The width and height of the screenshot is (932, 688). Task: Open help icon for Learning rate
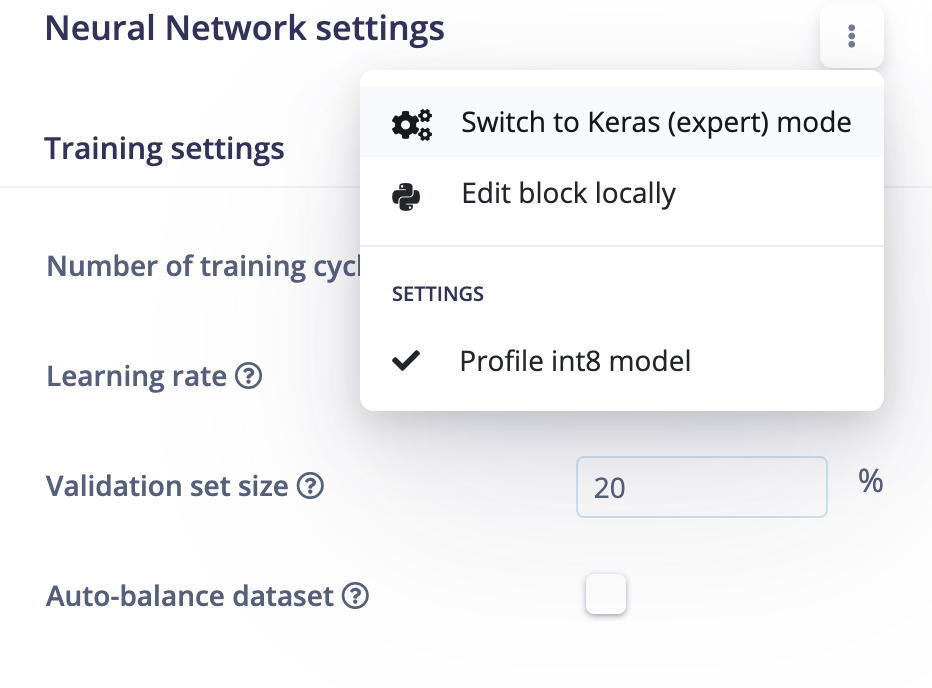point(248,376)
